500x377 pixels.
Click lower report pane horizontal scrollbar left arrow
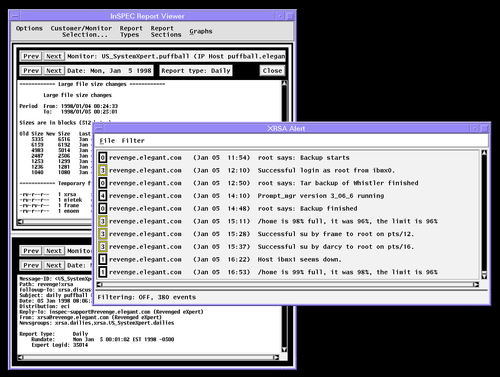click(x=21, y=357)
